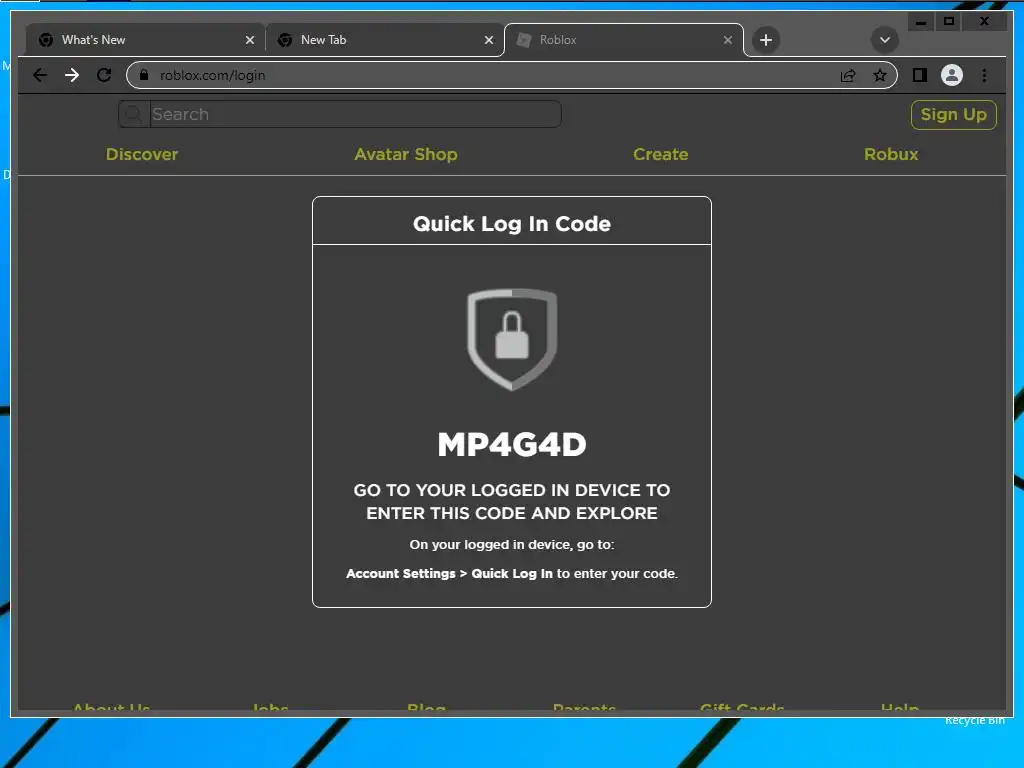Close the What's New tab
The width and height of the screenshot is (1024, 768).
[249, 40]
